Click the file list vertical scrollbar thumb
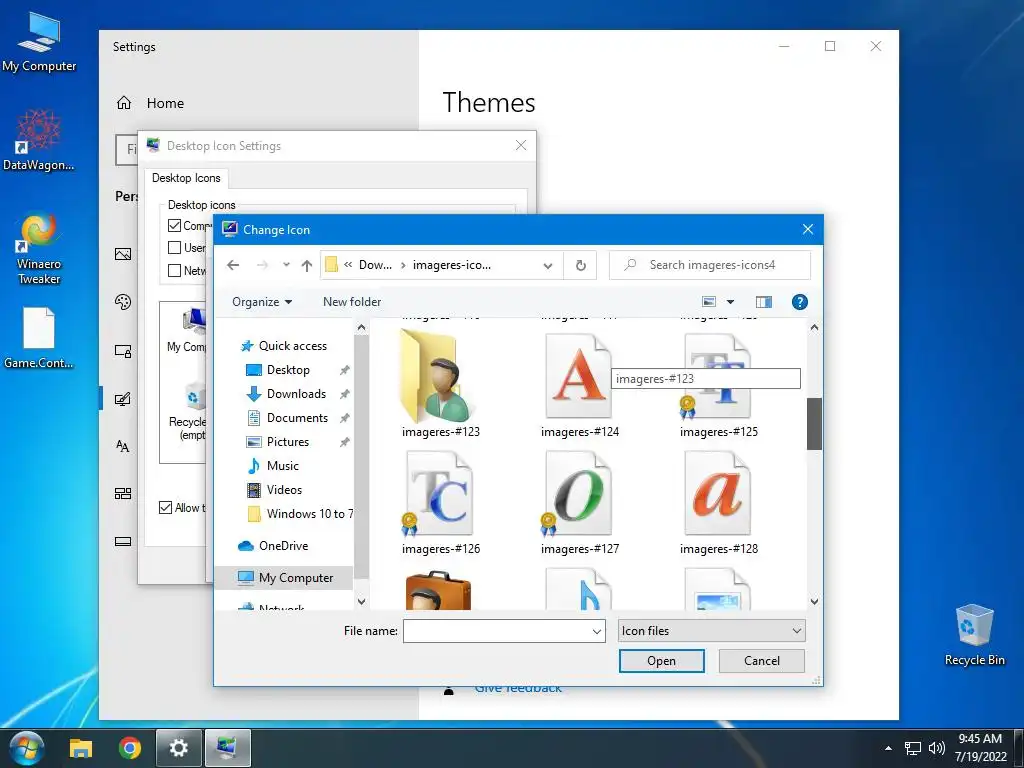1024x768 pixels. click(814, 424)
